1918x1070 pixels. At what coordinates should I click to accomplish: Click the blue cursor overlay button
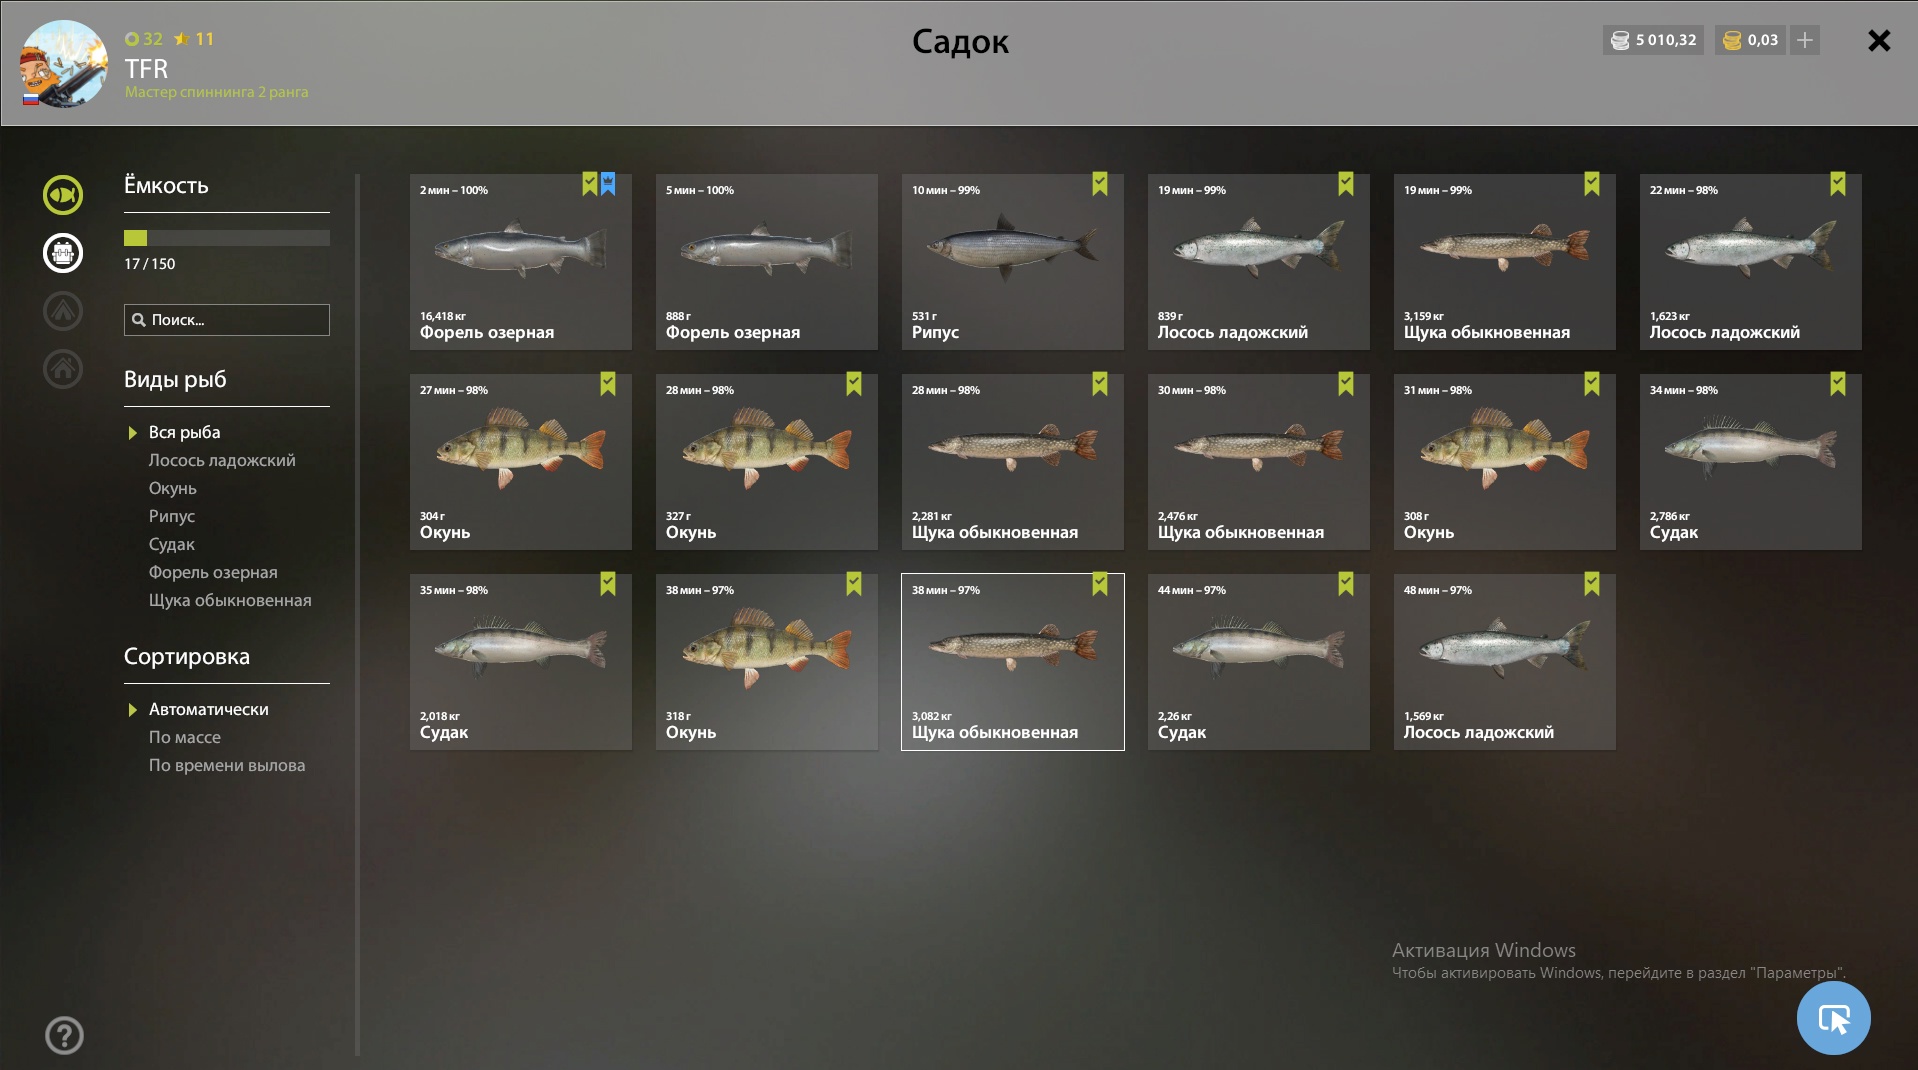click(x=1834, y=1018)
